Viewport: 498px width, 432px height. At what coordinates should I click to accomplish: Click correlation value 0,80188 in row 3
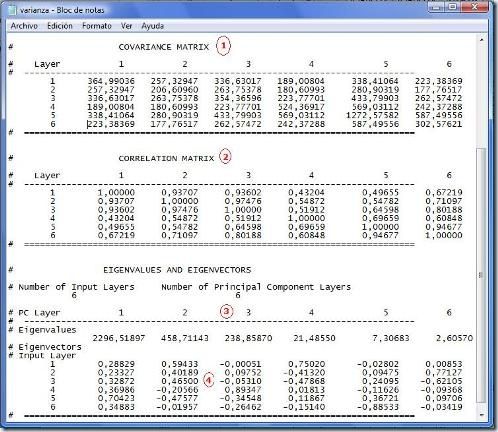click(444, 210)
